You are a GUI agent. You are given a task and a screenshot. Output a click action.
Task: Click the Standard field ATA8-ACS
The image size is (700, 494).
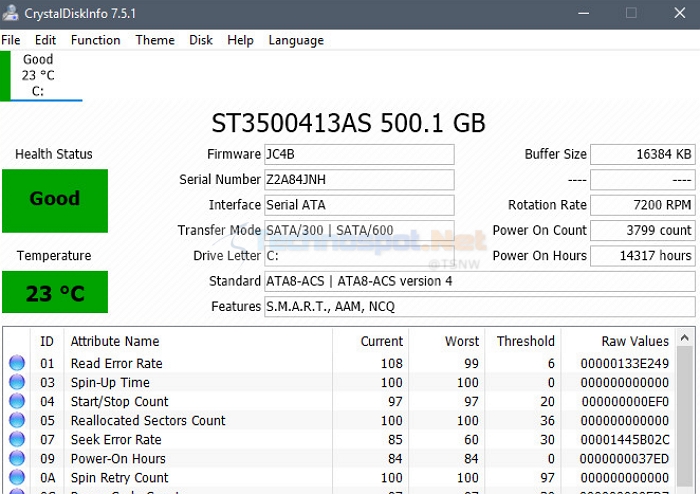point(480,281)
